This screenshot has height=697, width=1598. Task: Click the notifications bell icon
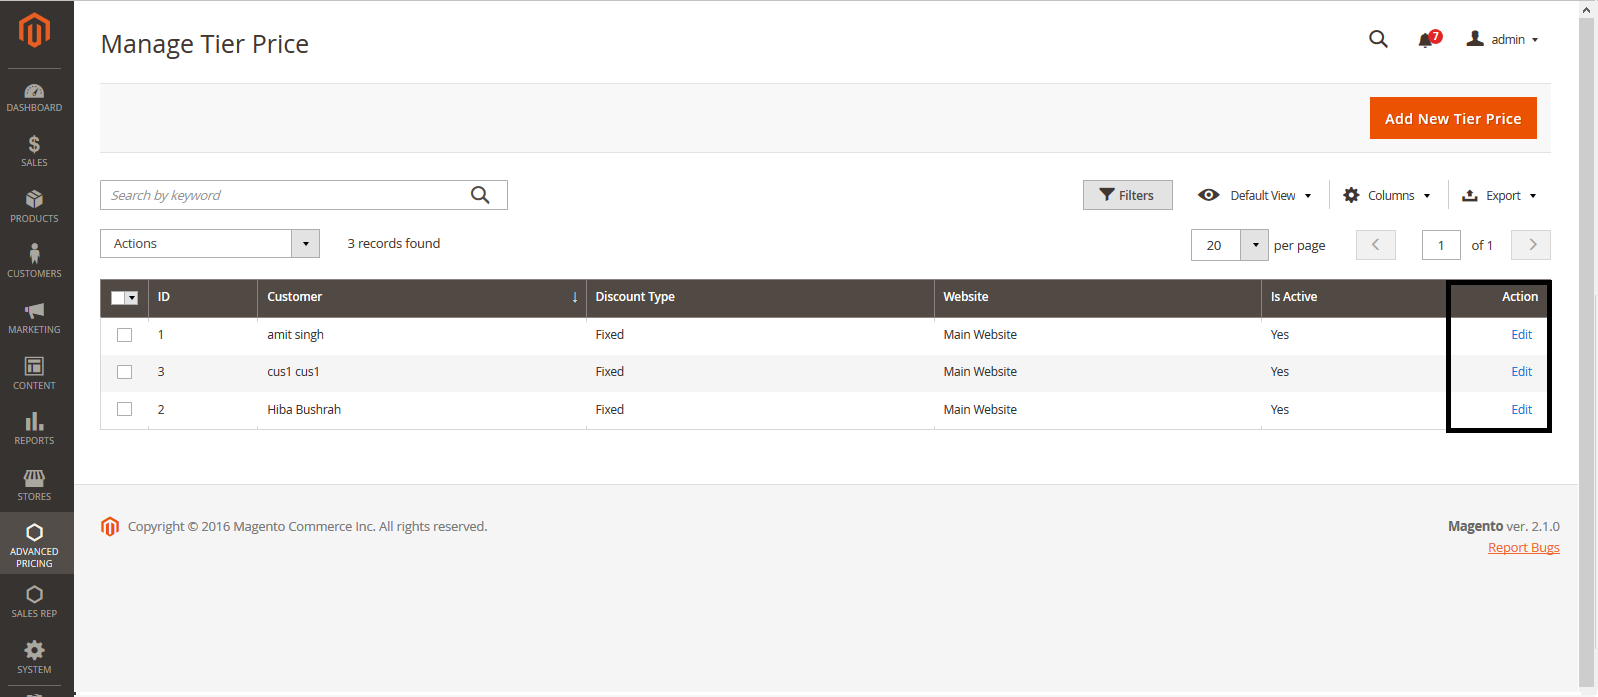click(1426, 40)
